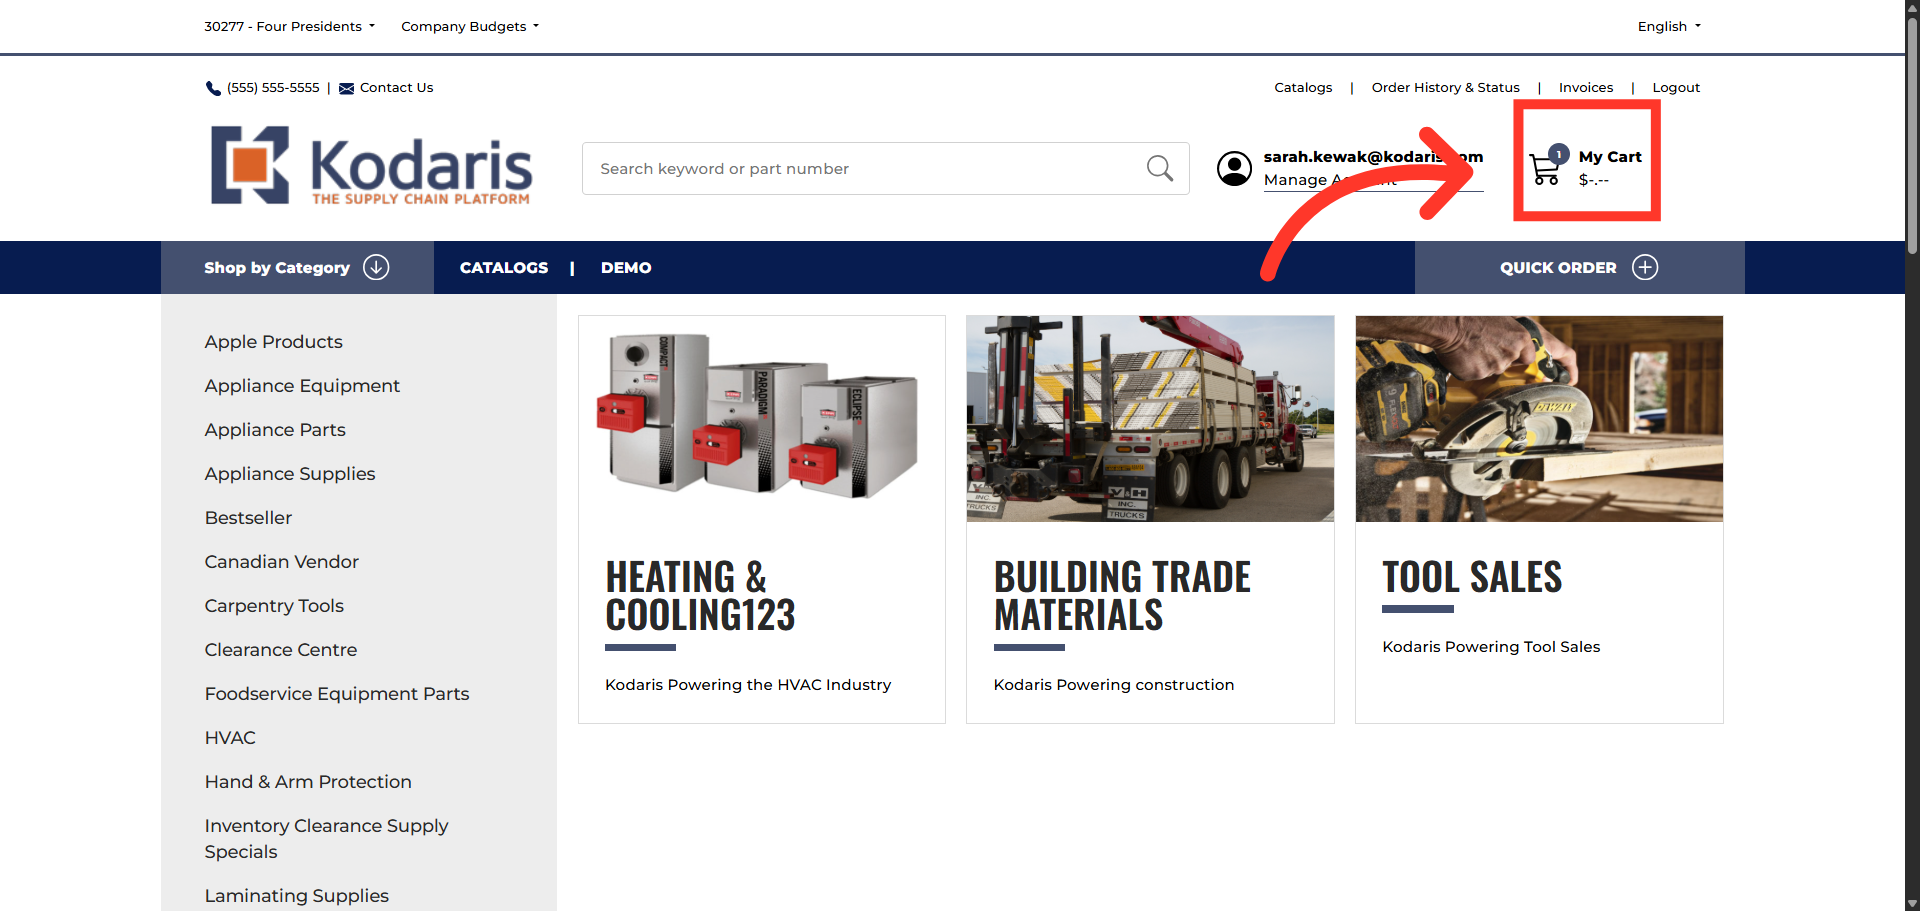Click the Kodaris logo
Screen dimensions: 1920x911
[371, 166]
